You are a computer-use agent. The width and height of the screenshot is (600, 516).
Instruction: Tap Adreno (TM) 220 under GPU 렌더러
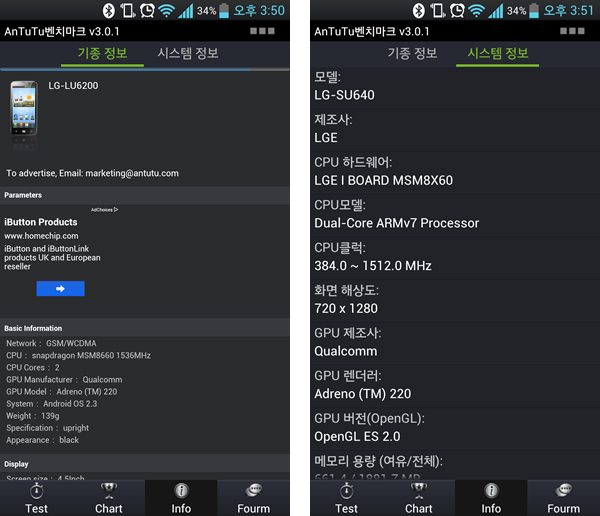[x=362, y=394]
